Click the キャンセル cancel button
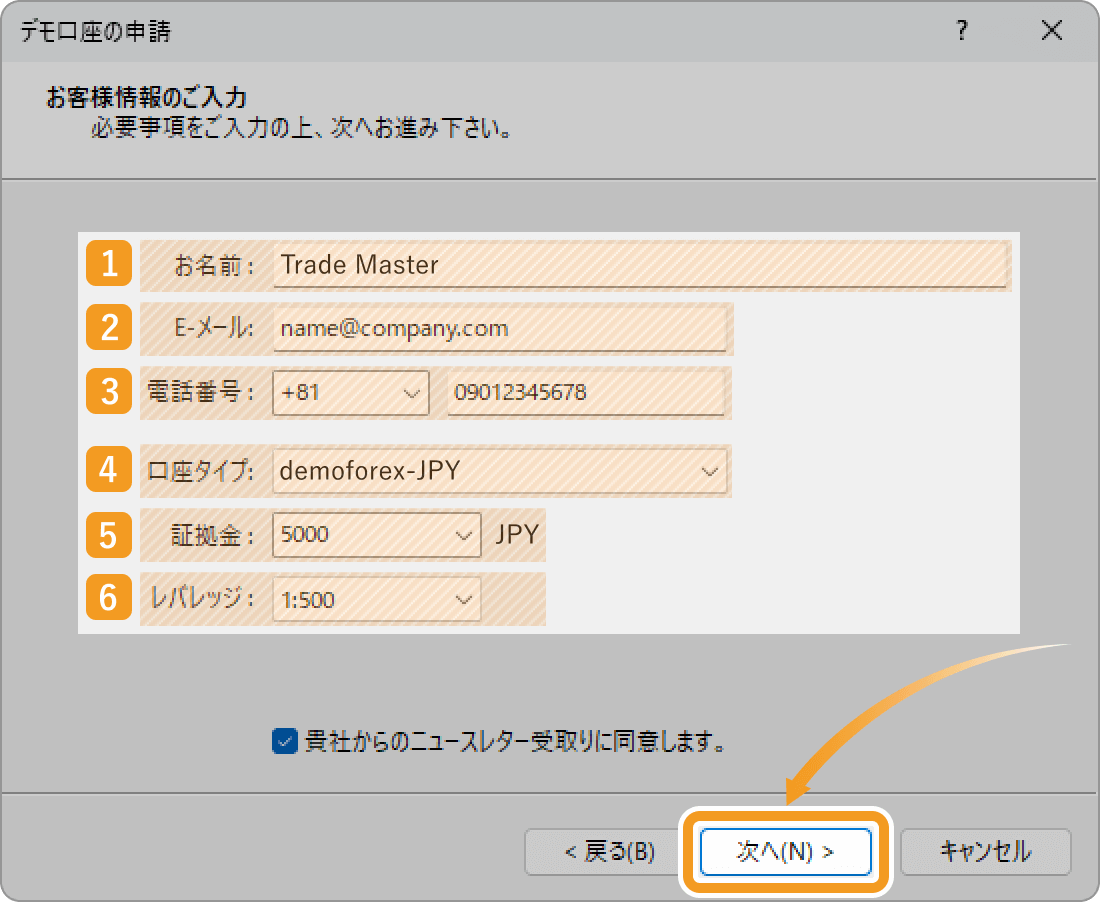Viewport: 1100px width, 902px height. pyautogui.click(x=986, y=851)
